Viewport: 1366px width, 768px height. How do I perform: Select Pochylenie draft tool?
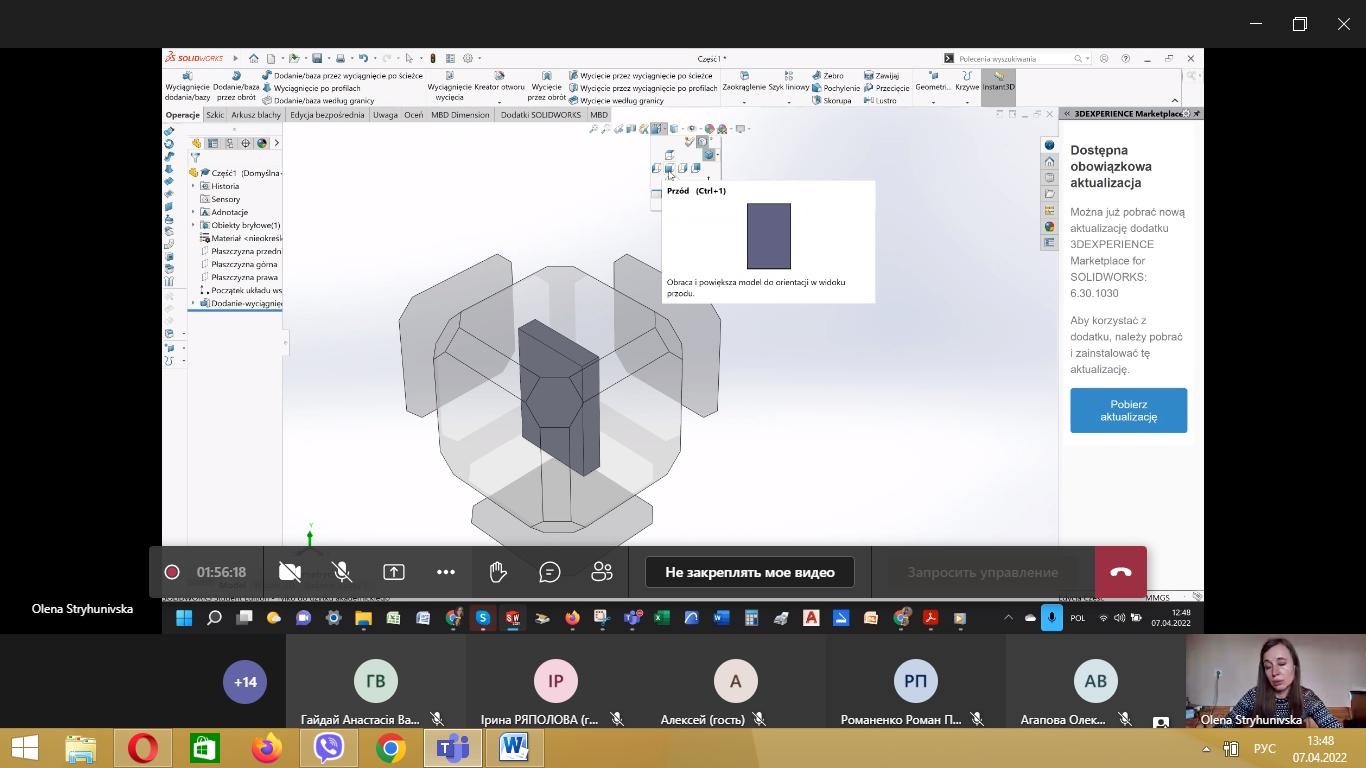[836, 88]
